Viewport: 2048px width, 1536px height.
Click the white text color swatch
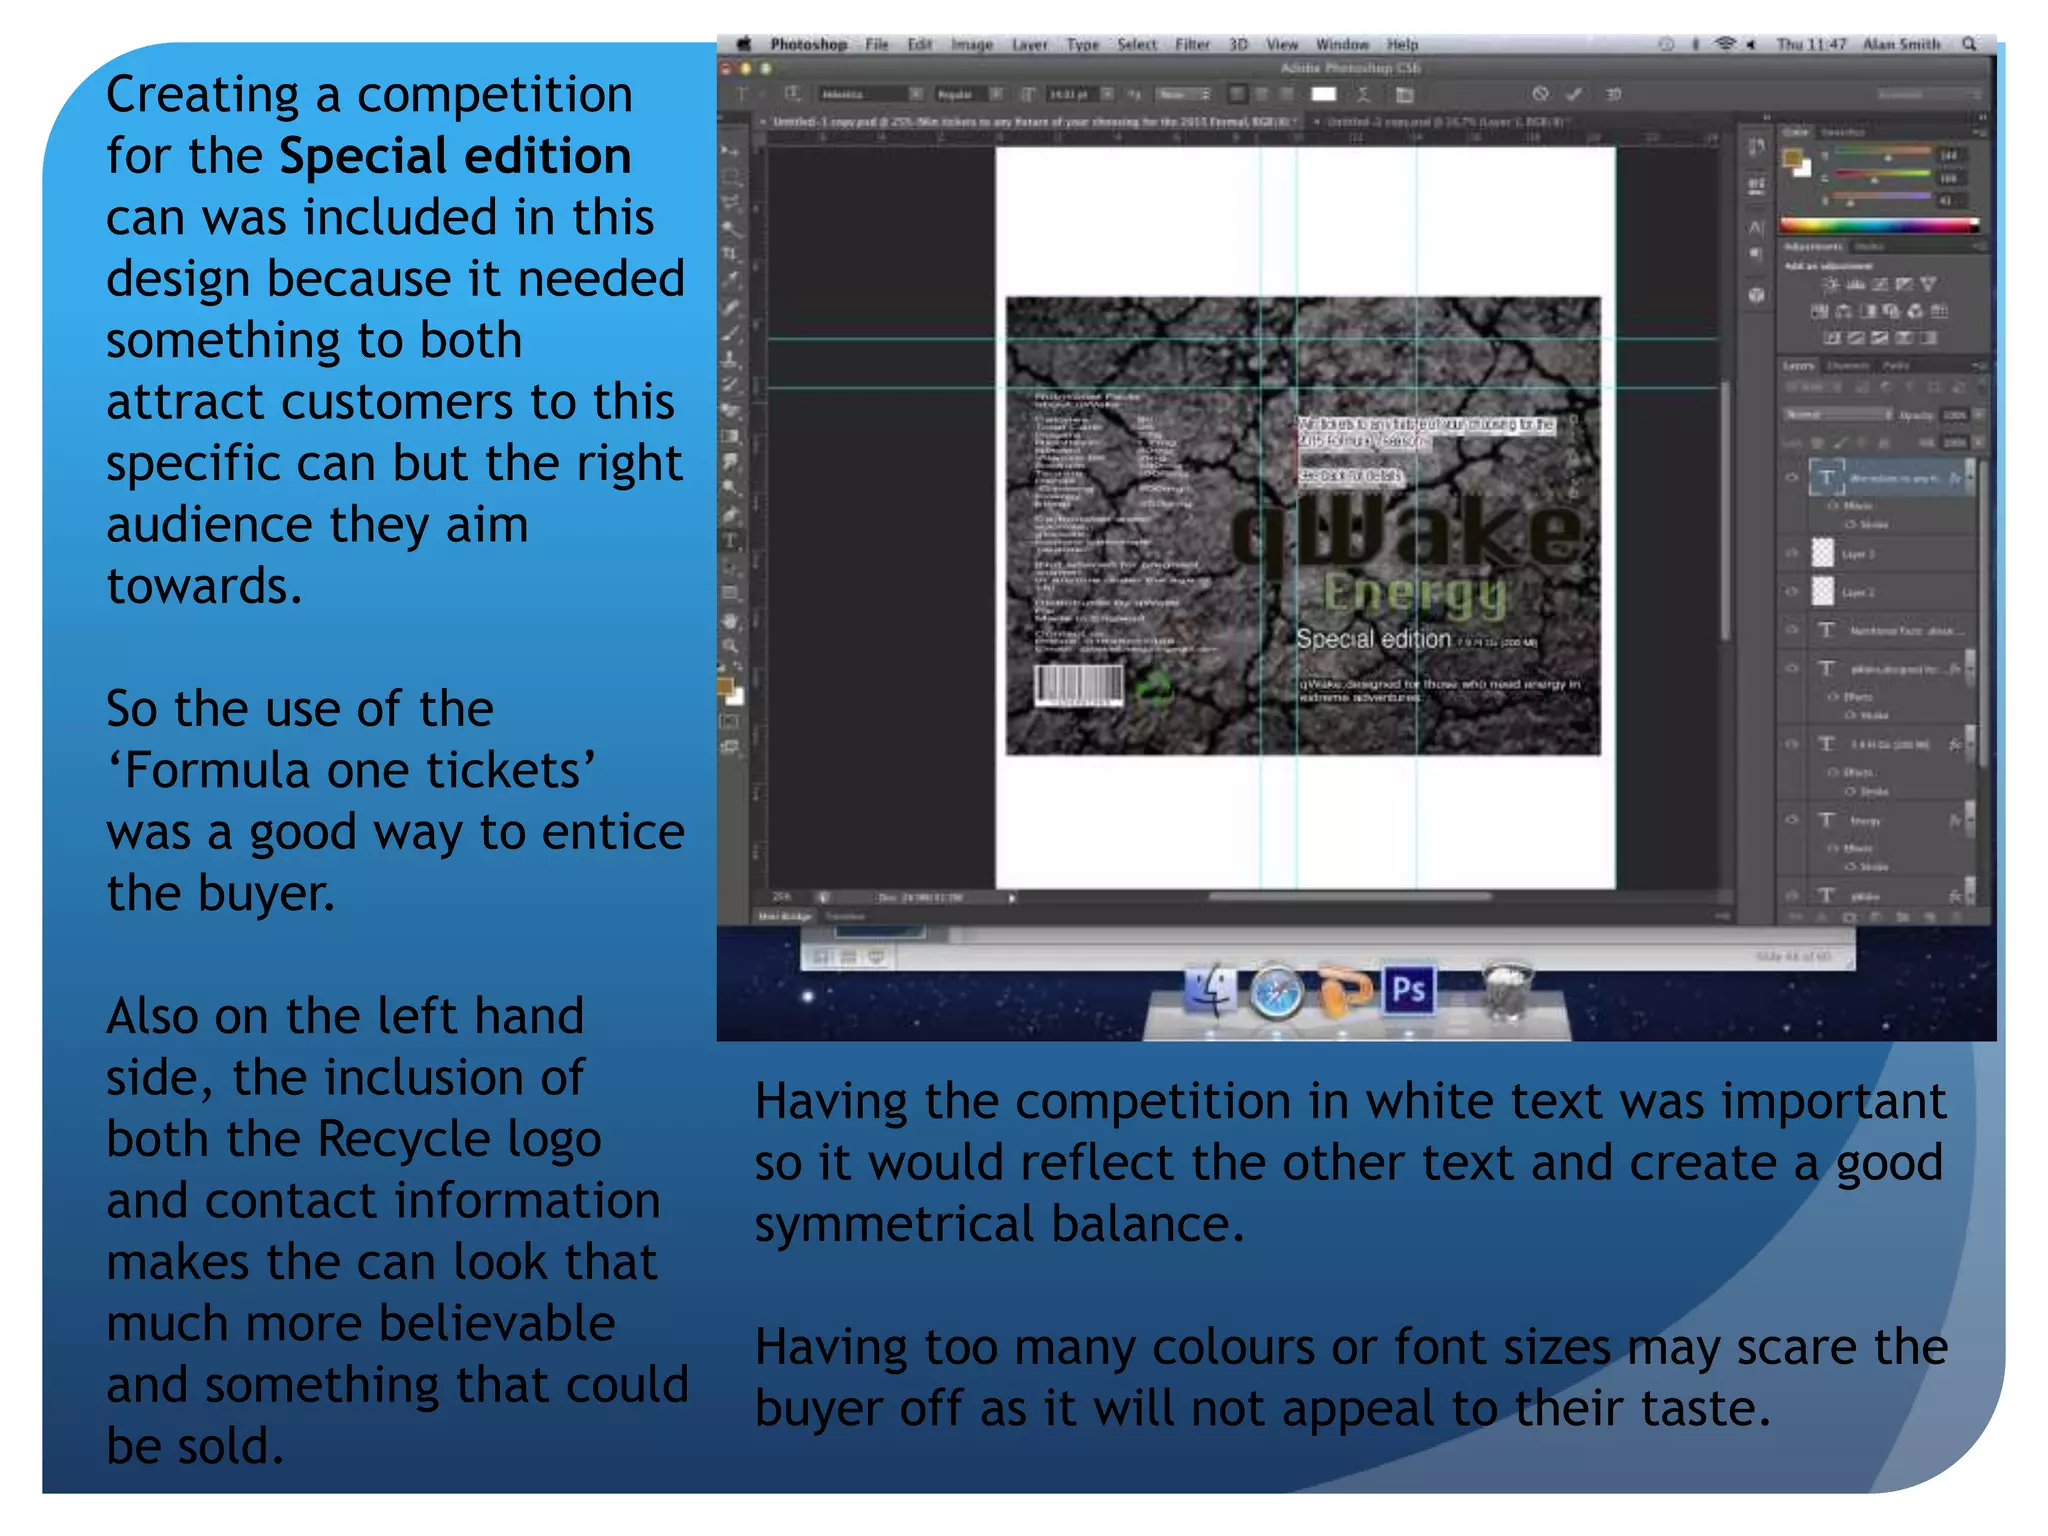[x=1323, y=94]
